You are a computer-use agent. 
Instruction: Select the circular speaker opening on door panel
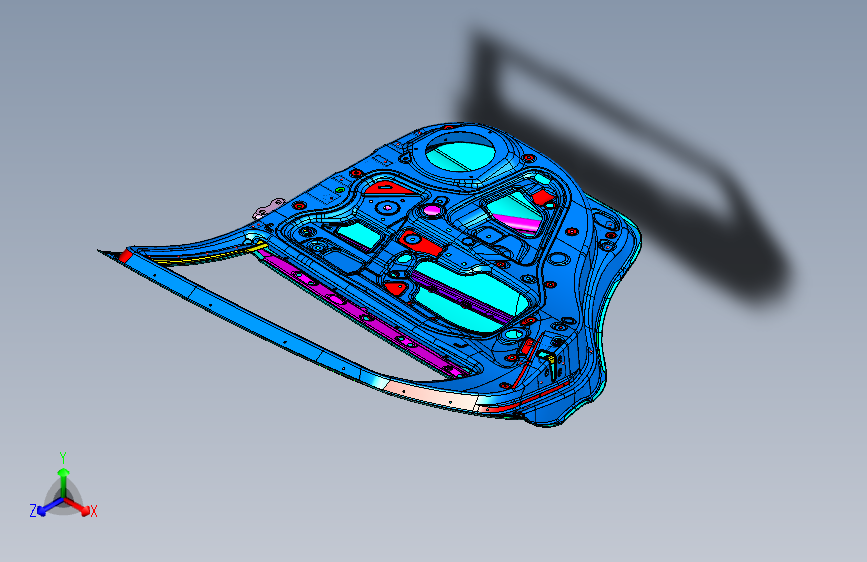click(x=459, y=152)
